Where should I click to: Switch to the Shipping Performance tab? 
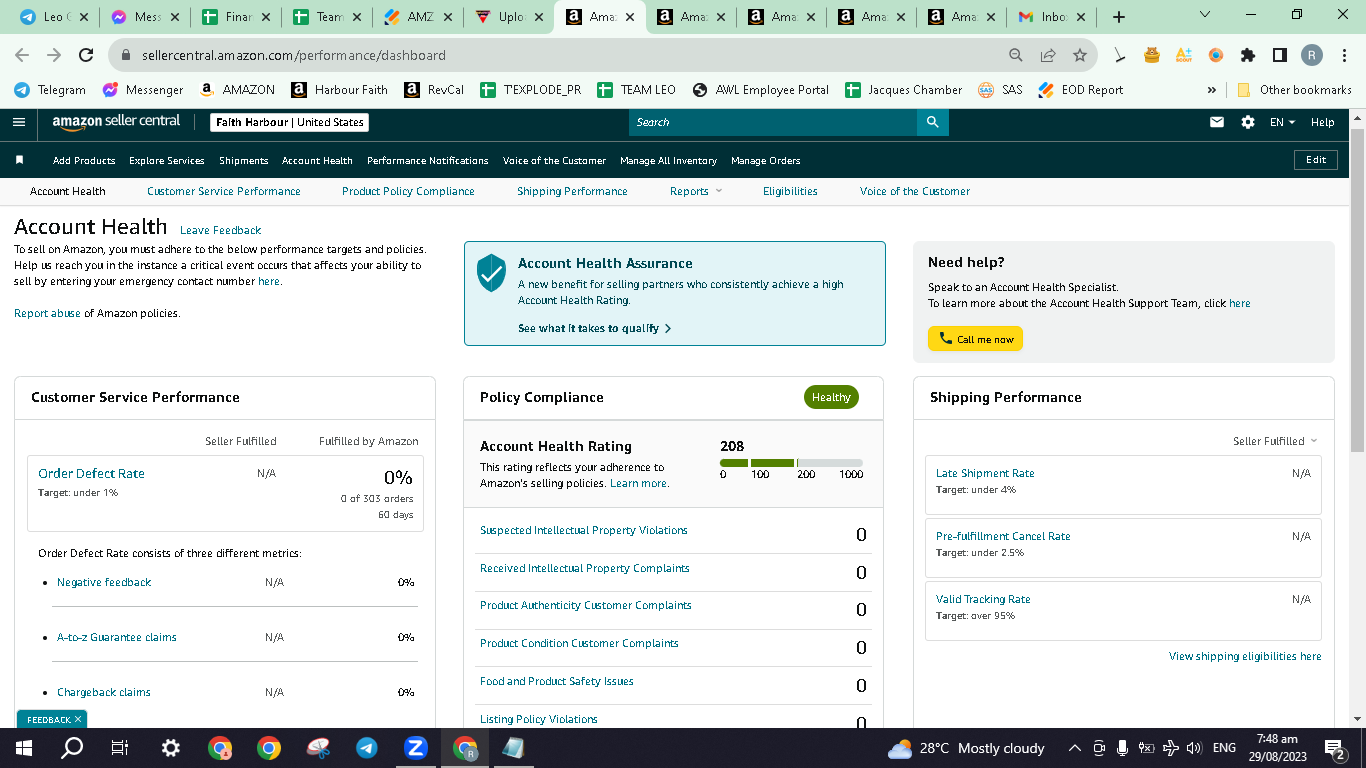572,191
